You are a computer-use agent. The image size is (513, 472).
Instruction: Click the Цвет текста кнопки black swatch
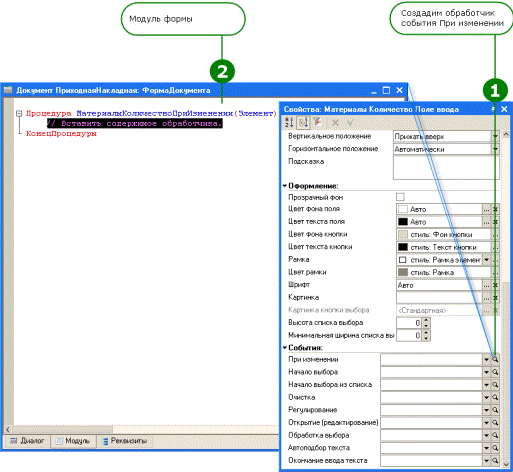point(403,247)
